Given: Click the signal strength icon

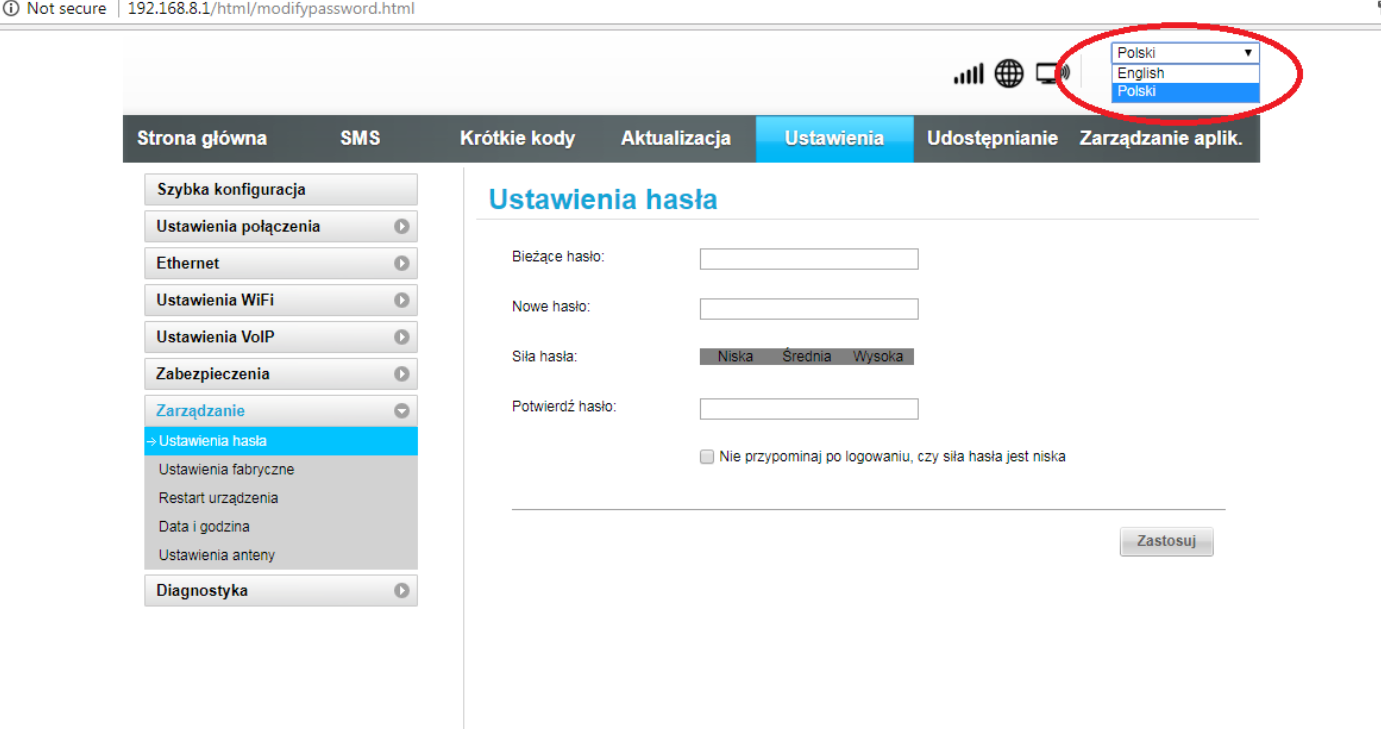Looking at the screenshot, I should (968, 72).
